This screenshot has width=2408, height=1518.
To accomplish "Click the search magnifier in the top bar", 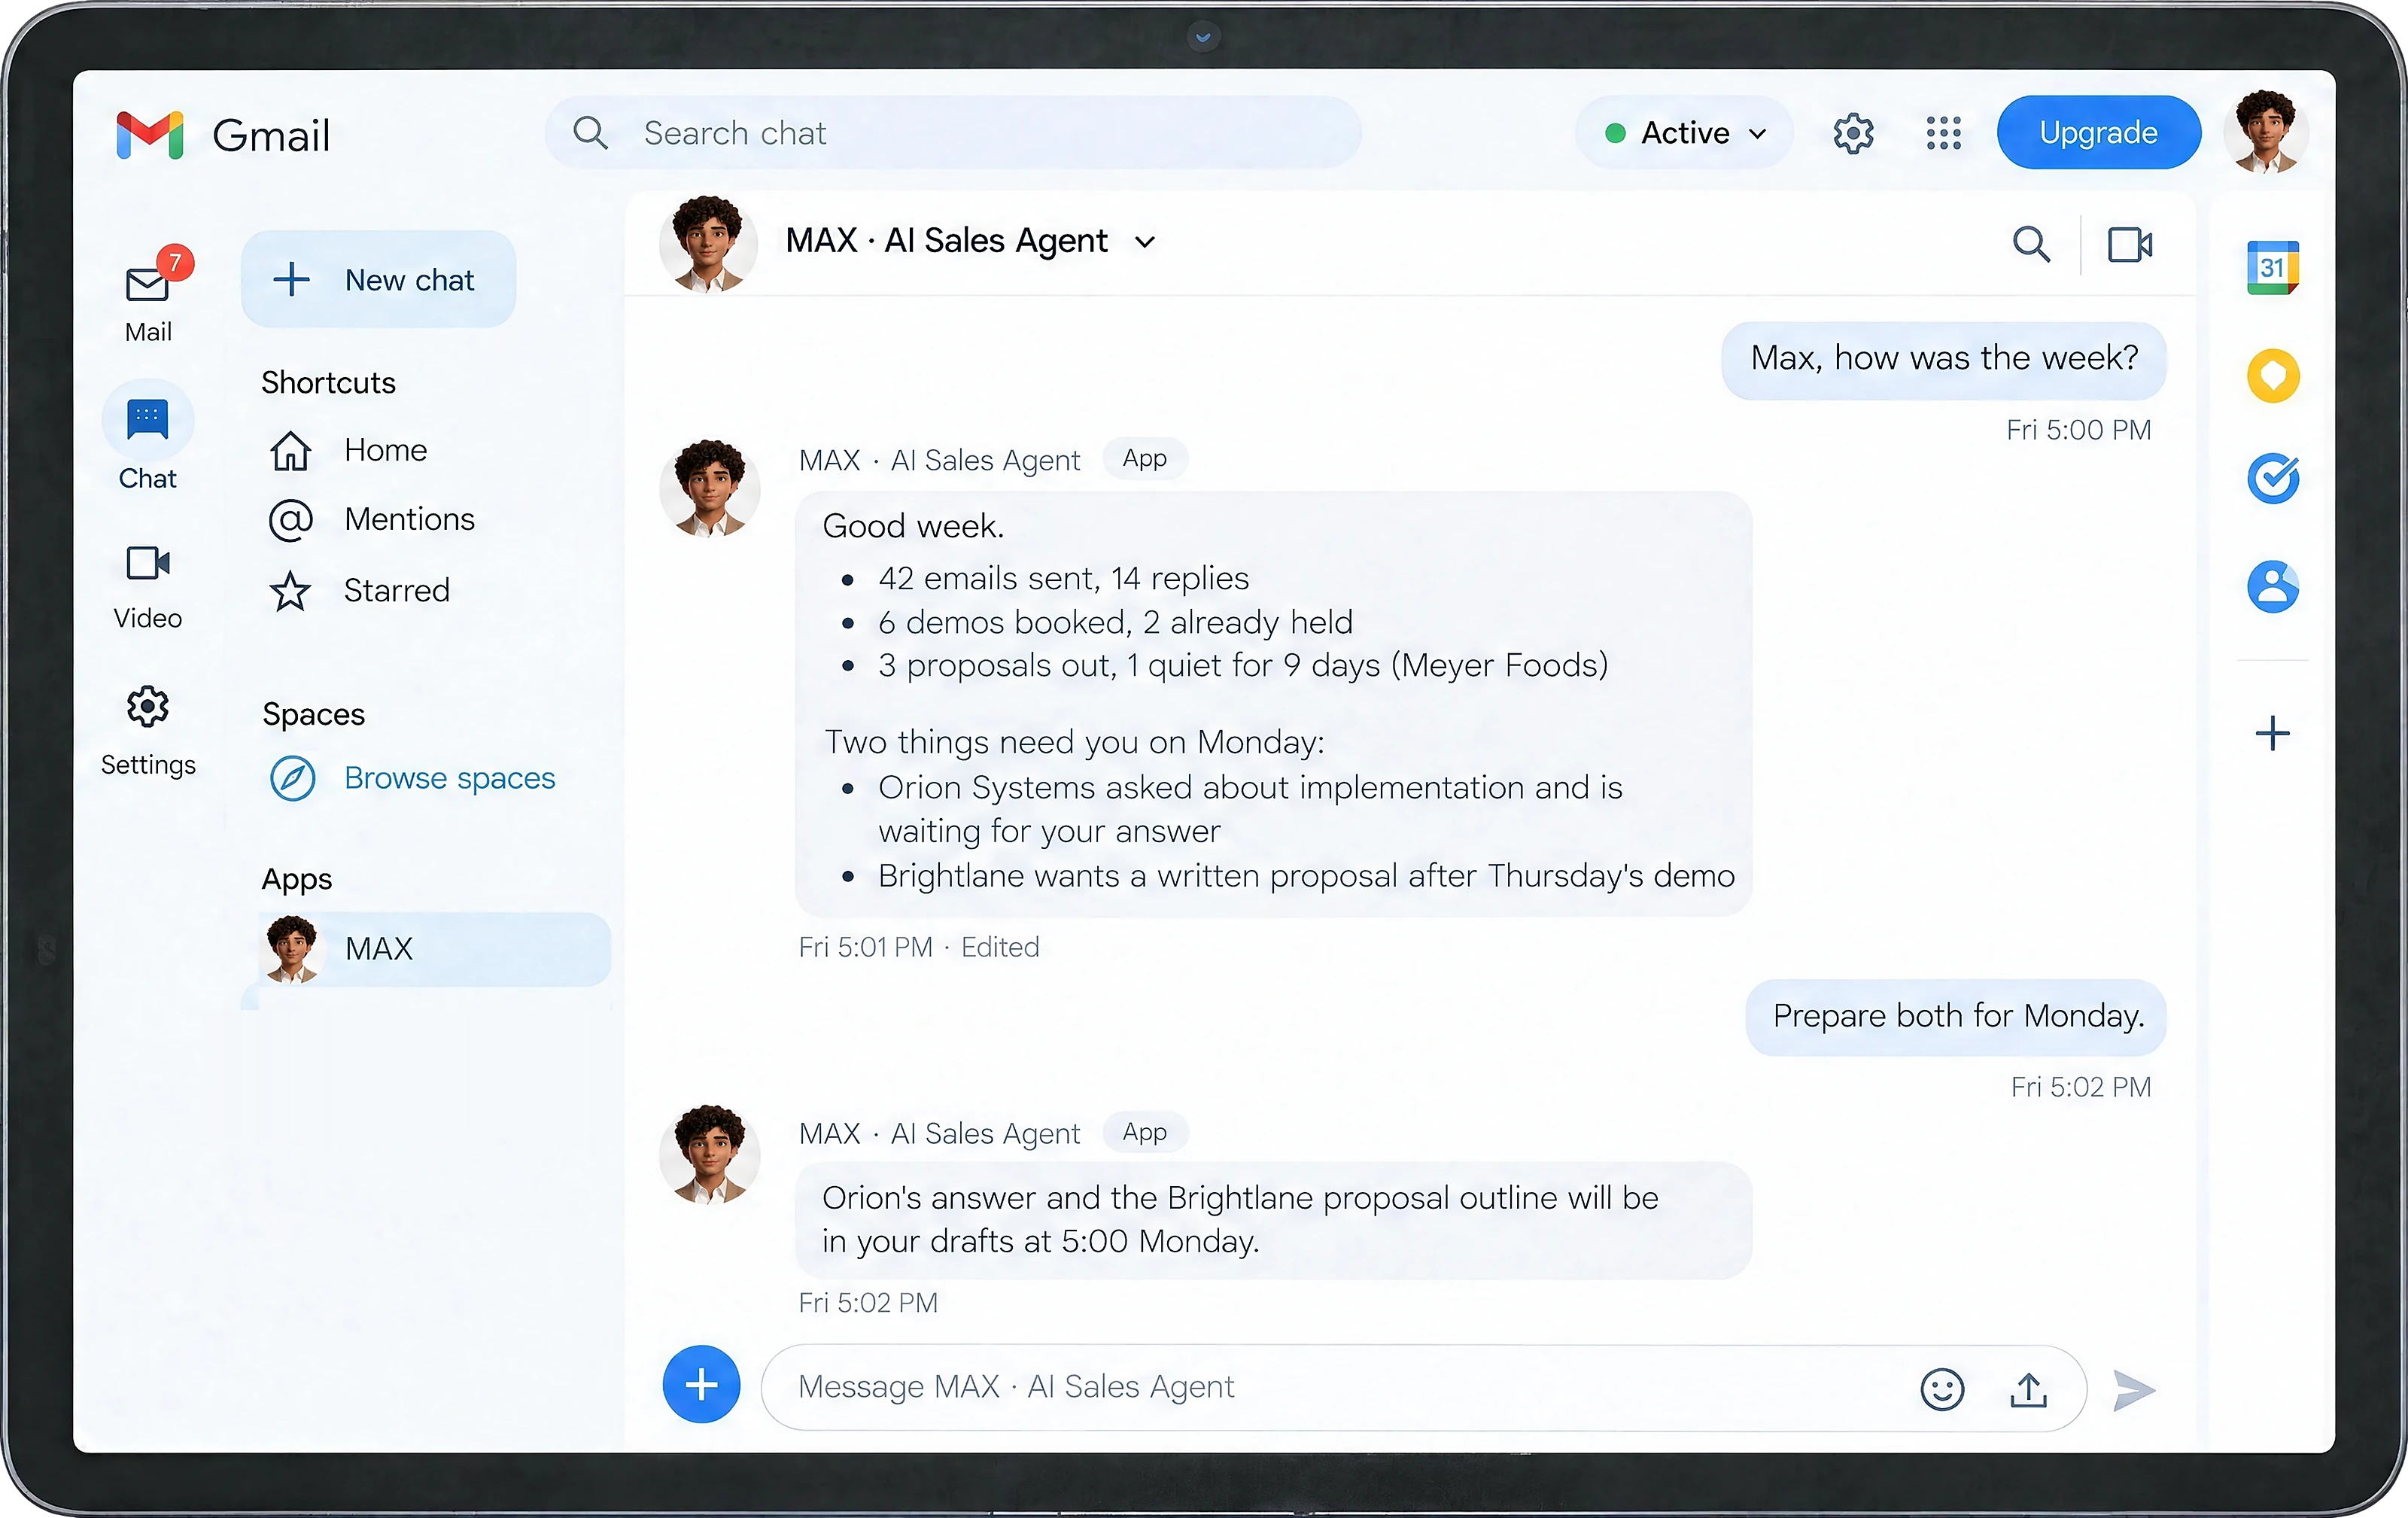I will [590, 133].
